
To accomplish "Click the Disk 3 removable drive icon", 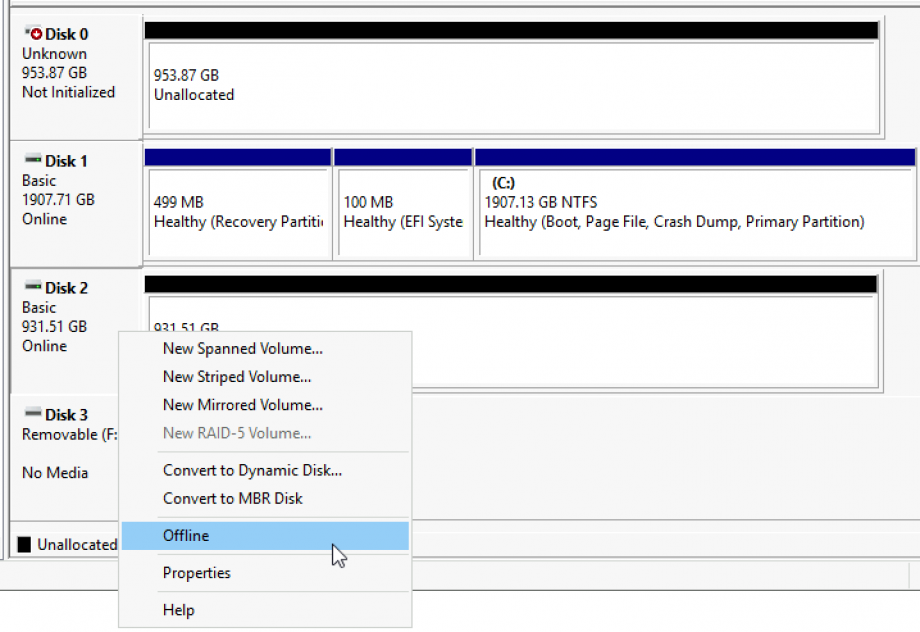I will pos(33,415).
